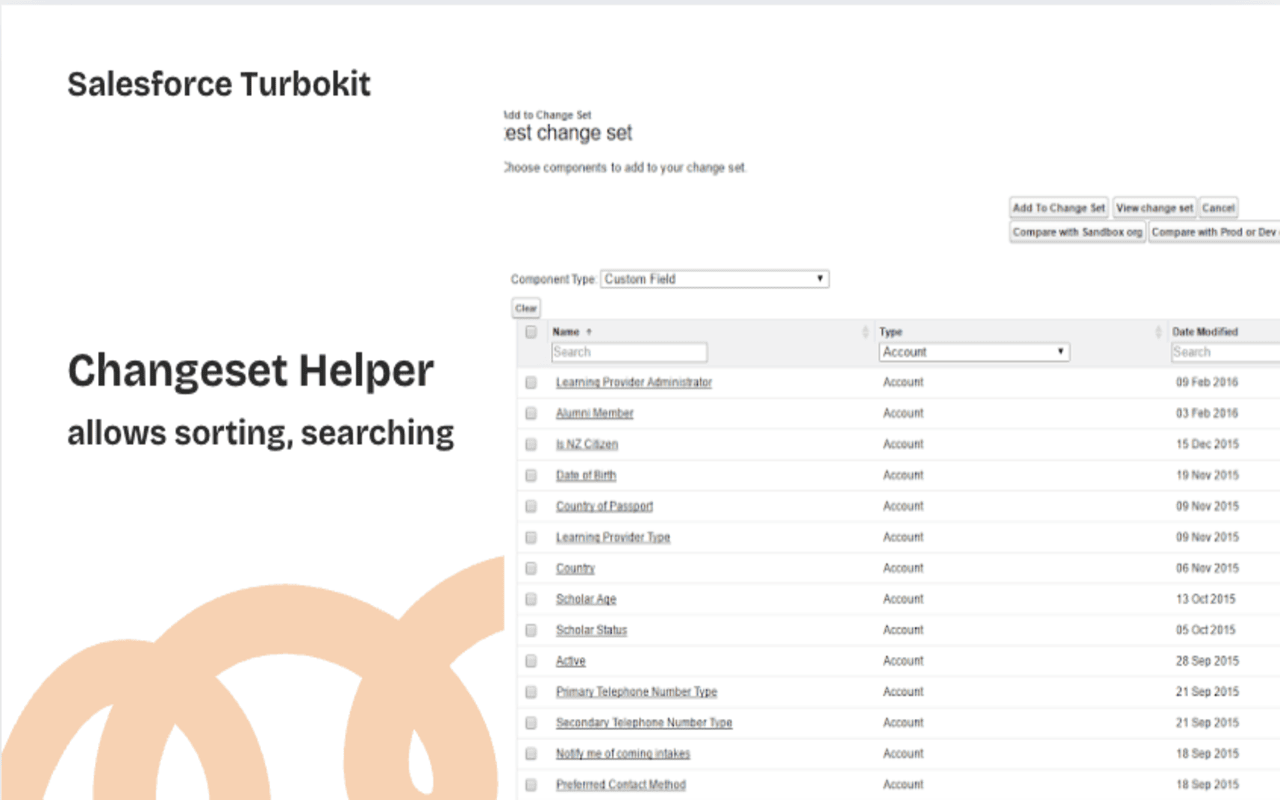Click the Salesforce Turbokit title

pyautogui.click(x=219, y=84)
